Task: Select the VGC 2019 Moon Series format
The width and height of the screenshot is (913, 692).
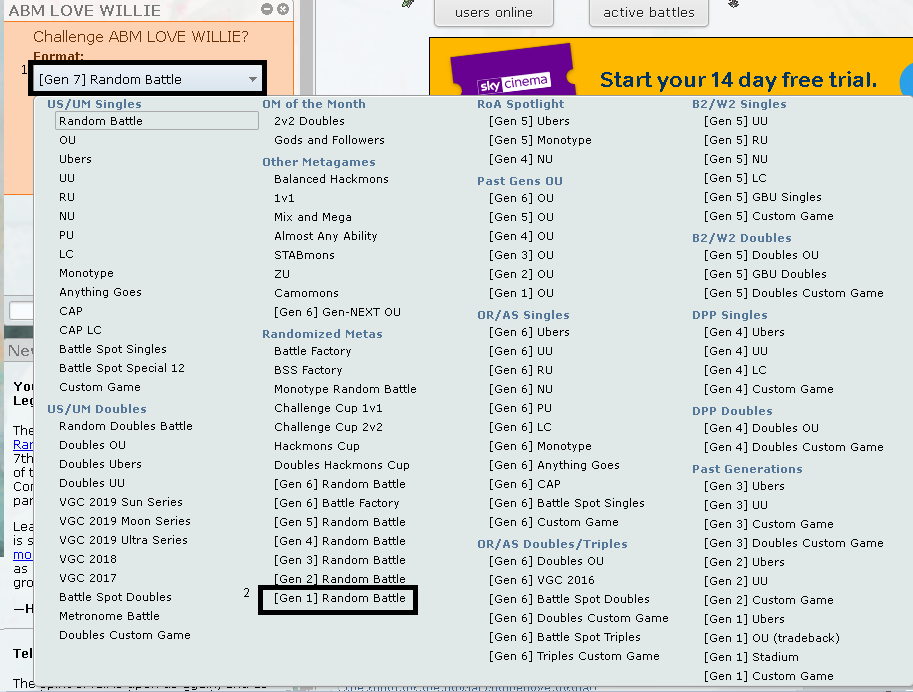Action: point(125,521)
